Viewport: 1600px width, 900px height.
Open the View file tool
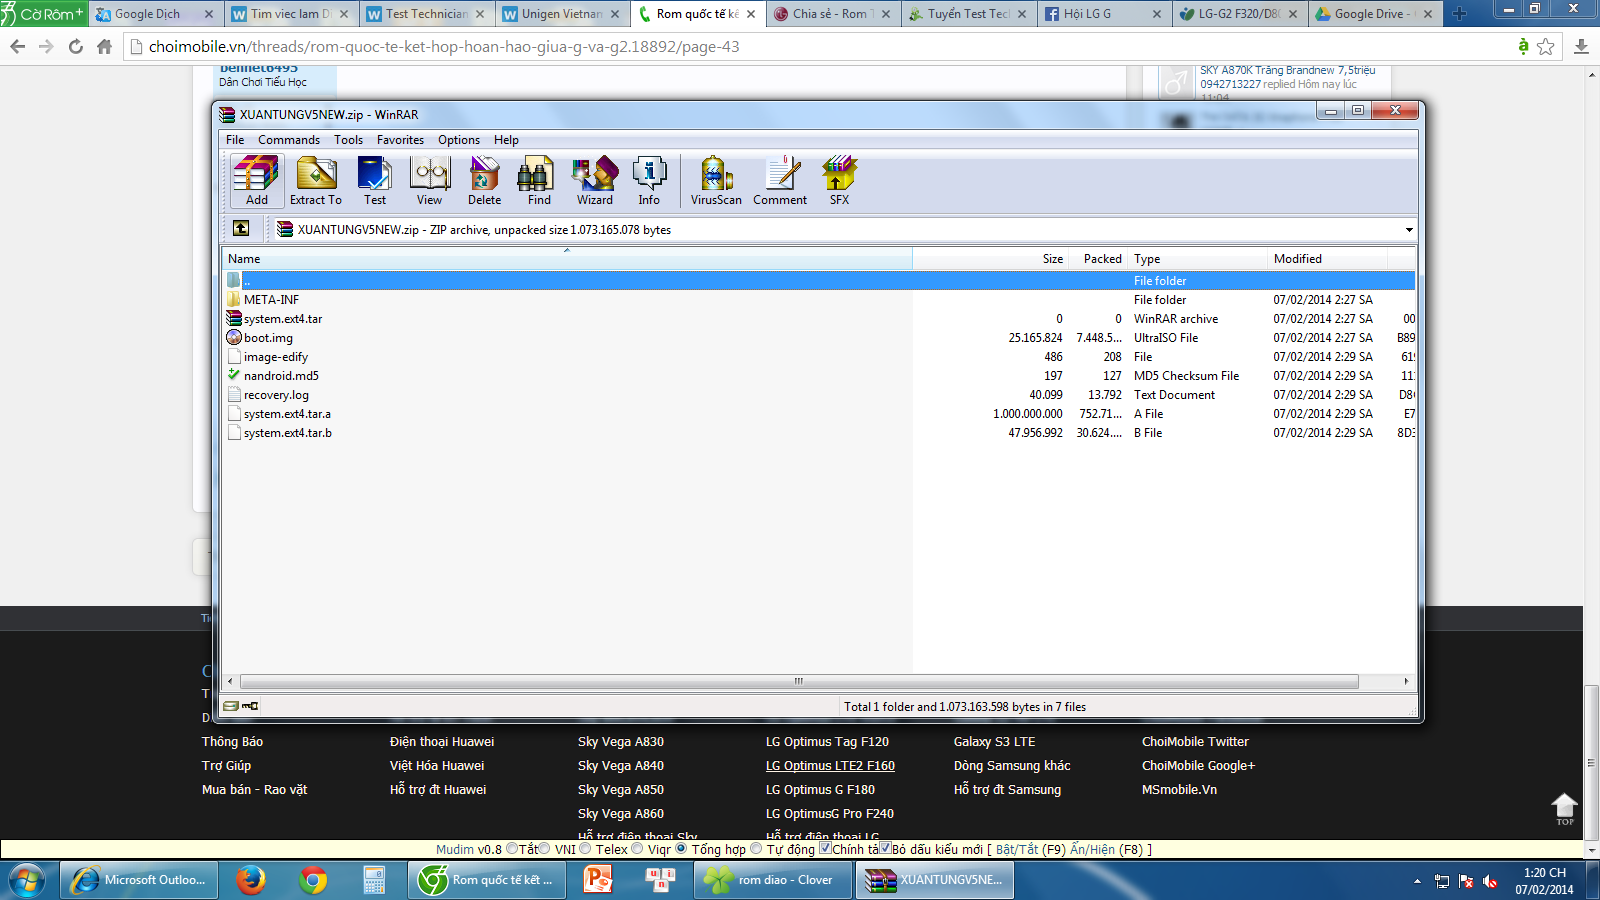(430, 181)
